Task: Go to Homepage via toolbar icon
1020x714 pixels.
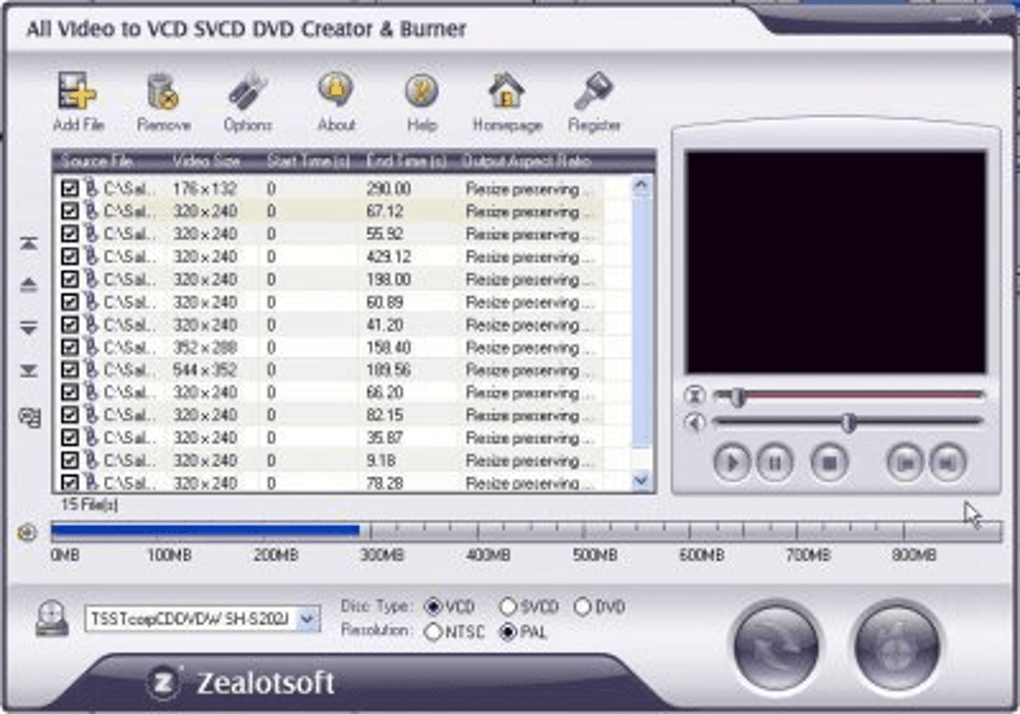Action: point(507,91)
